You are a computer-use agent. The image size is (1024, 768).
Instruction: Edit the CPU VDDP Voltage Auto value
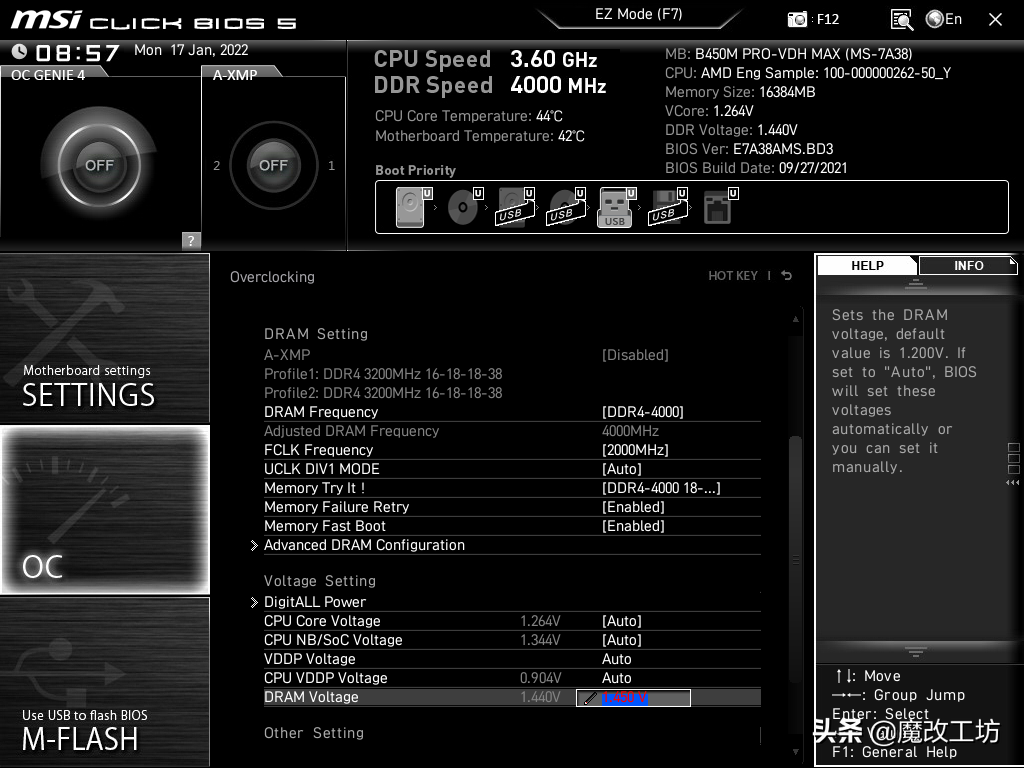point(616,678)
